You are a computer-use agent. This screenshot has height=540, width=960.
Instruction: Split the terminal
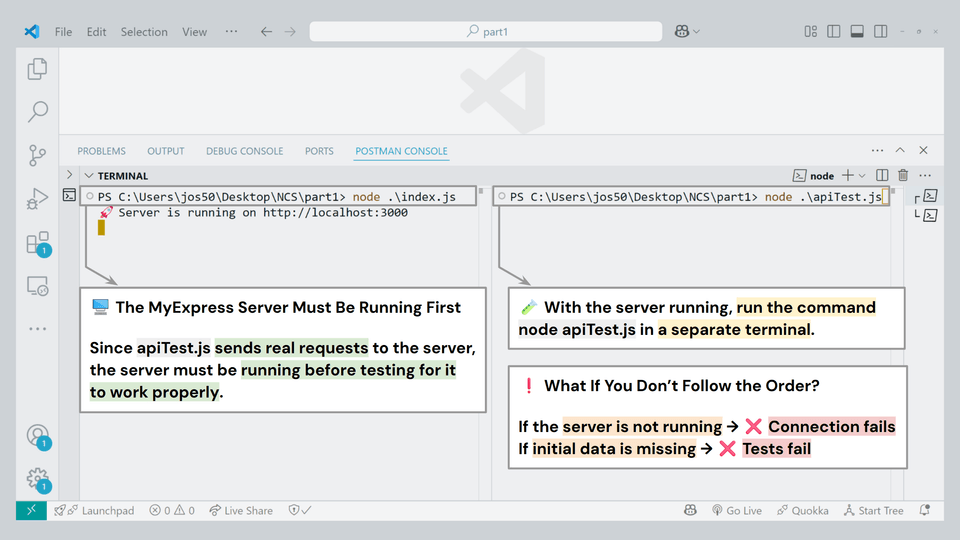pyautogui.click(x=882, y=176)
